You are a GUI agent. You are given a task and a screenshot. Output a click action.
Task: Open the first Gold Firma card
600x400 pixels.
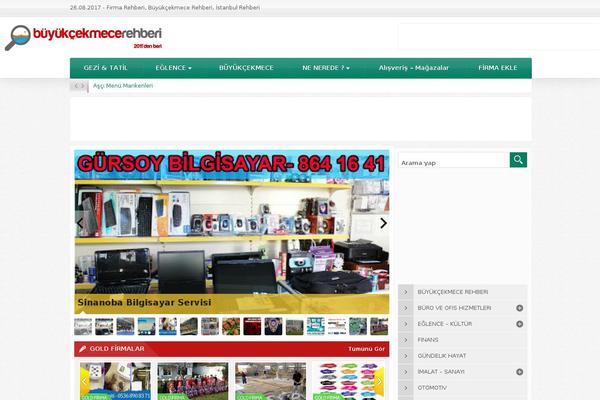(x=115, y=381)
